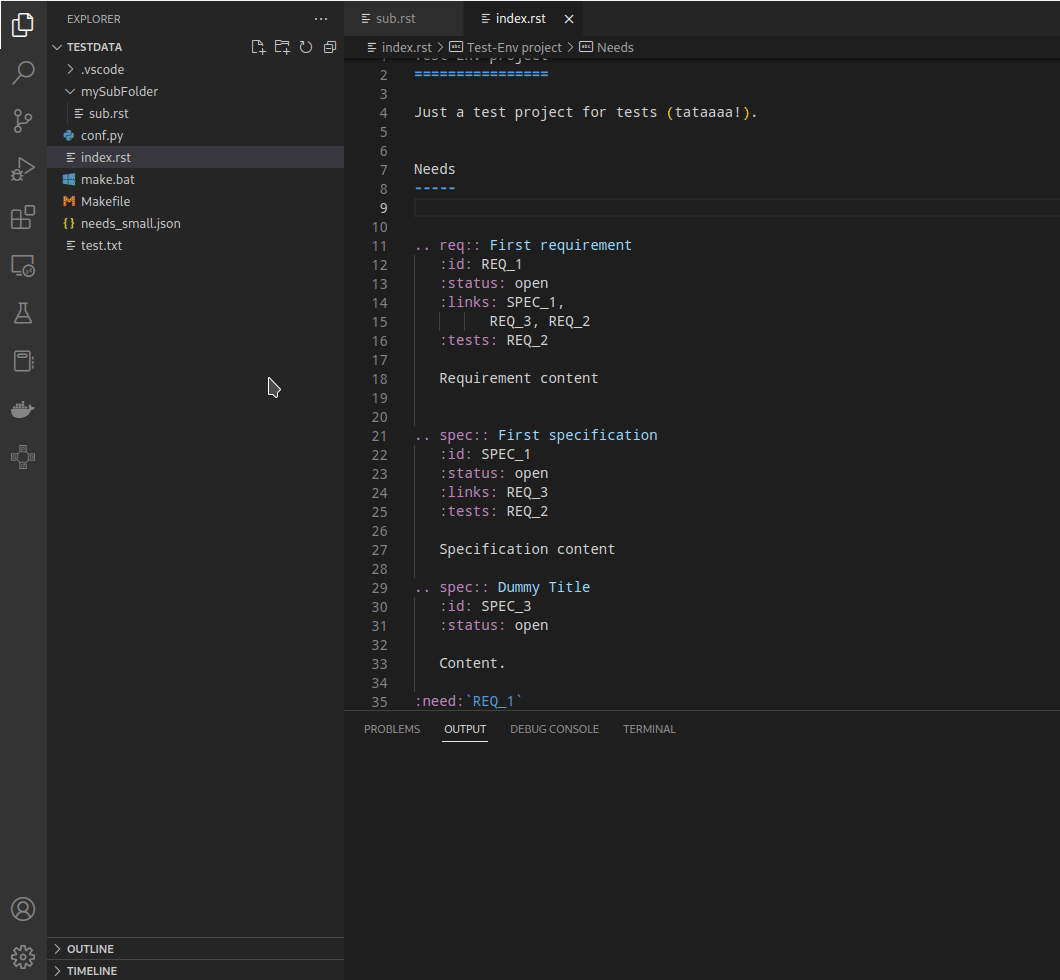Screen dimensions: 1060x980
Task: Collapse the mySubFolder folder
Action: click(x=195, y=91)
